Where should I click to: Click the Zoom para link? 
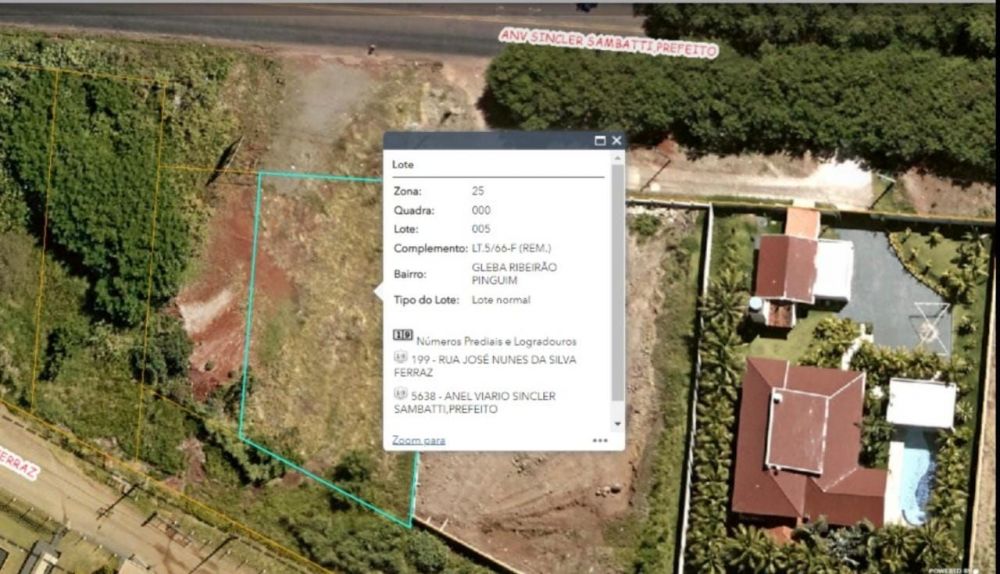coord(418,440)
